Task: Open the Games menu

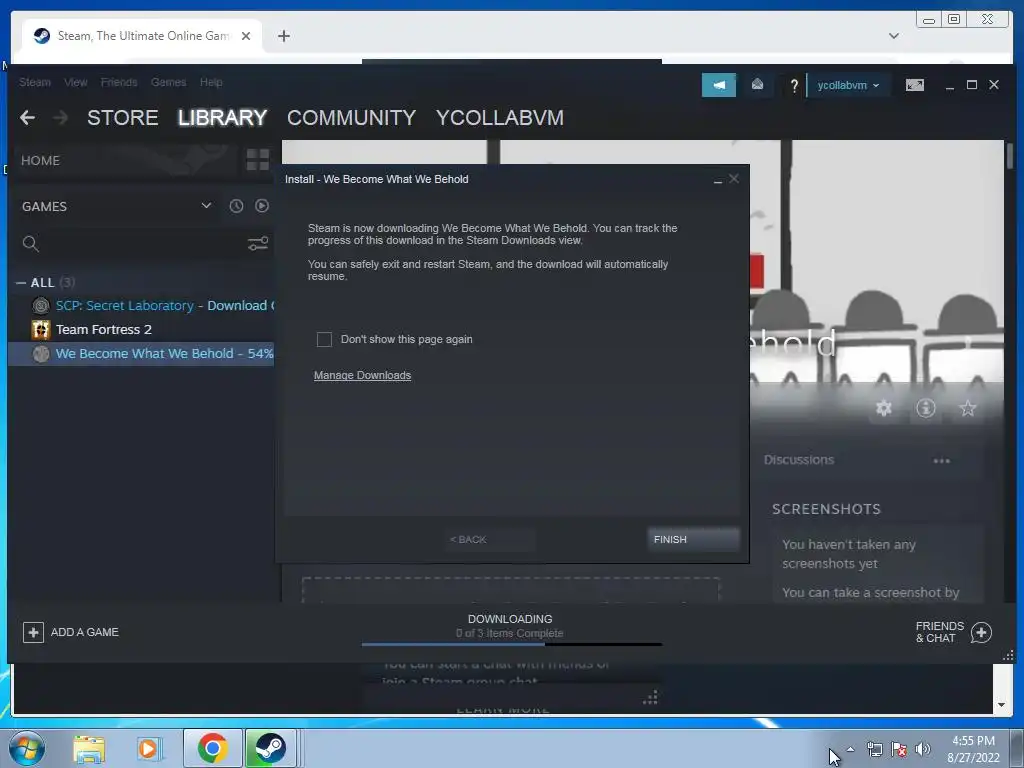Action: [x=168, y=82]
